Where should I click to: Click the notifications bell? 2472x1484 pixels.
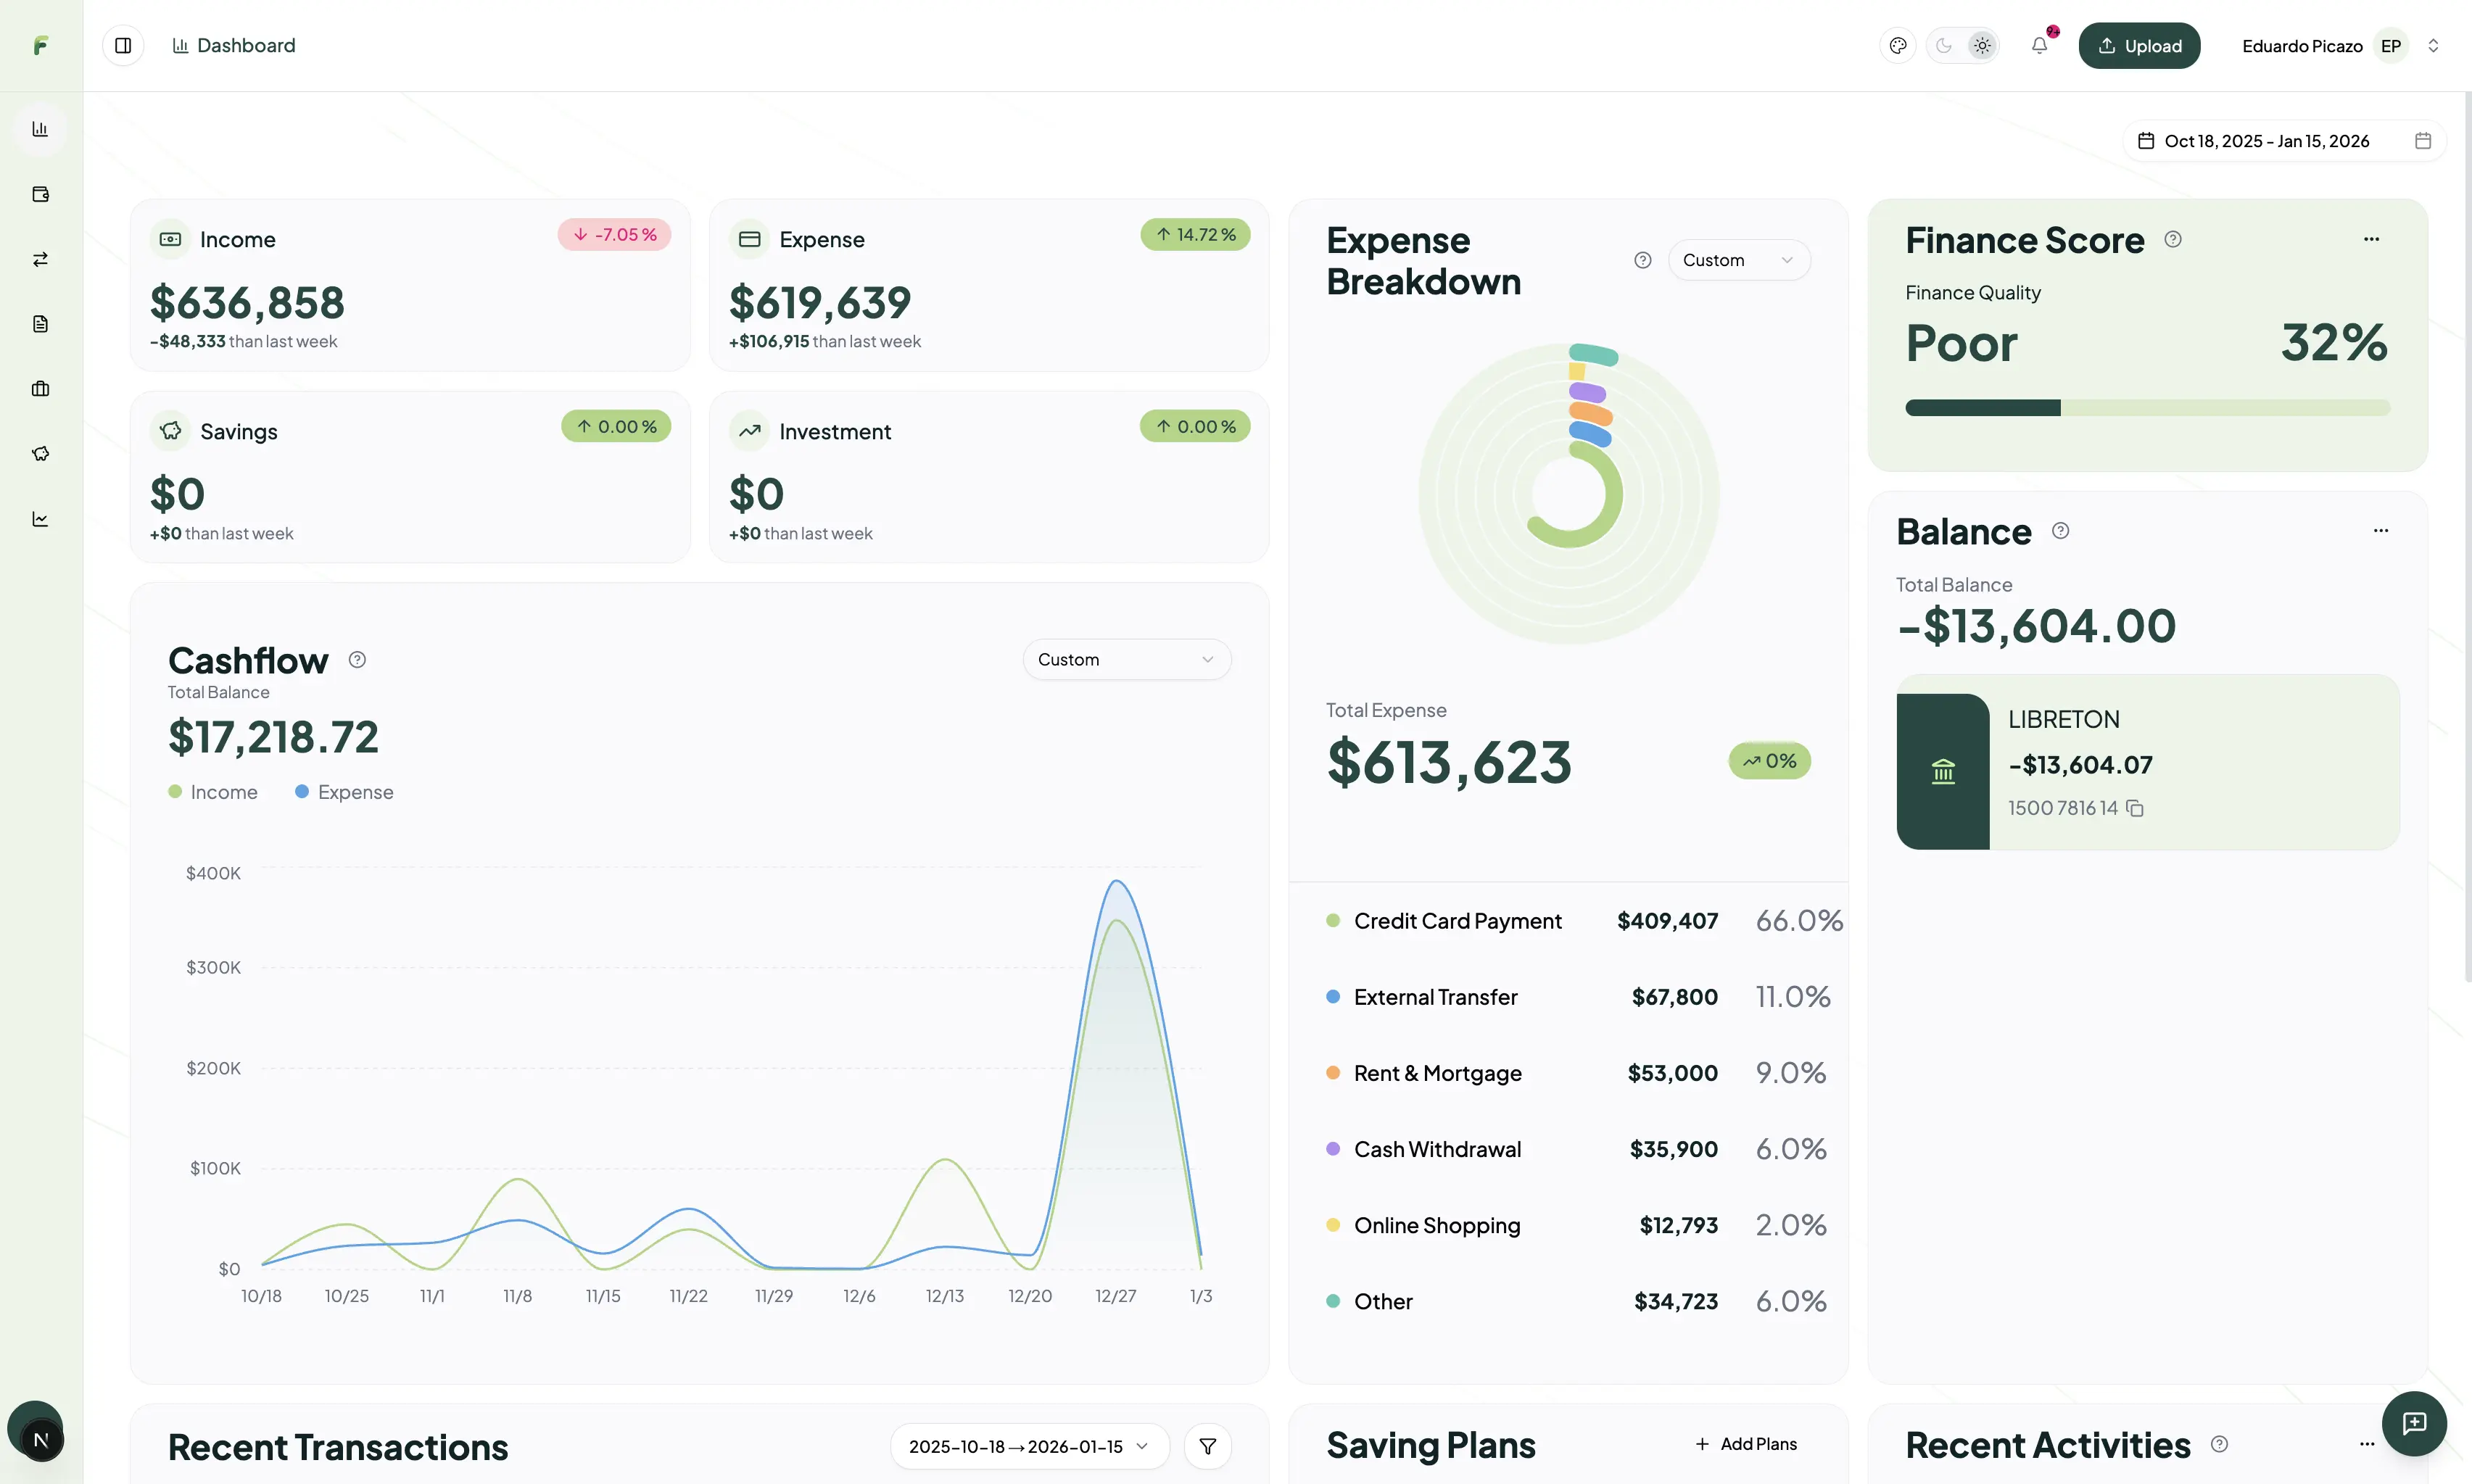coord(2040,45)
